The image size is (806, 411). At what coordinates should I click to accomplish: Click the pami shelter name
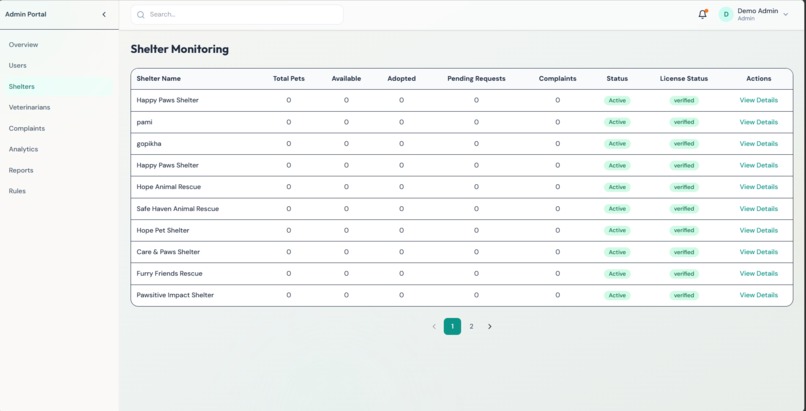pos(144,122)
